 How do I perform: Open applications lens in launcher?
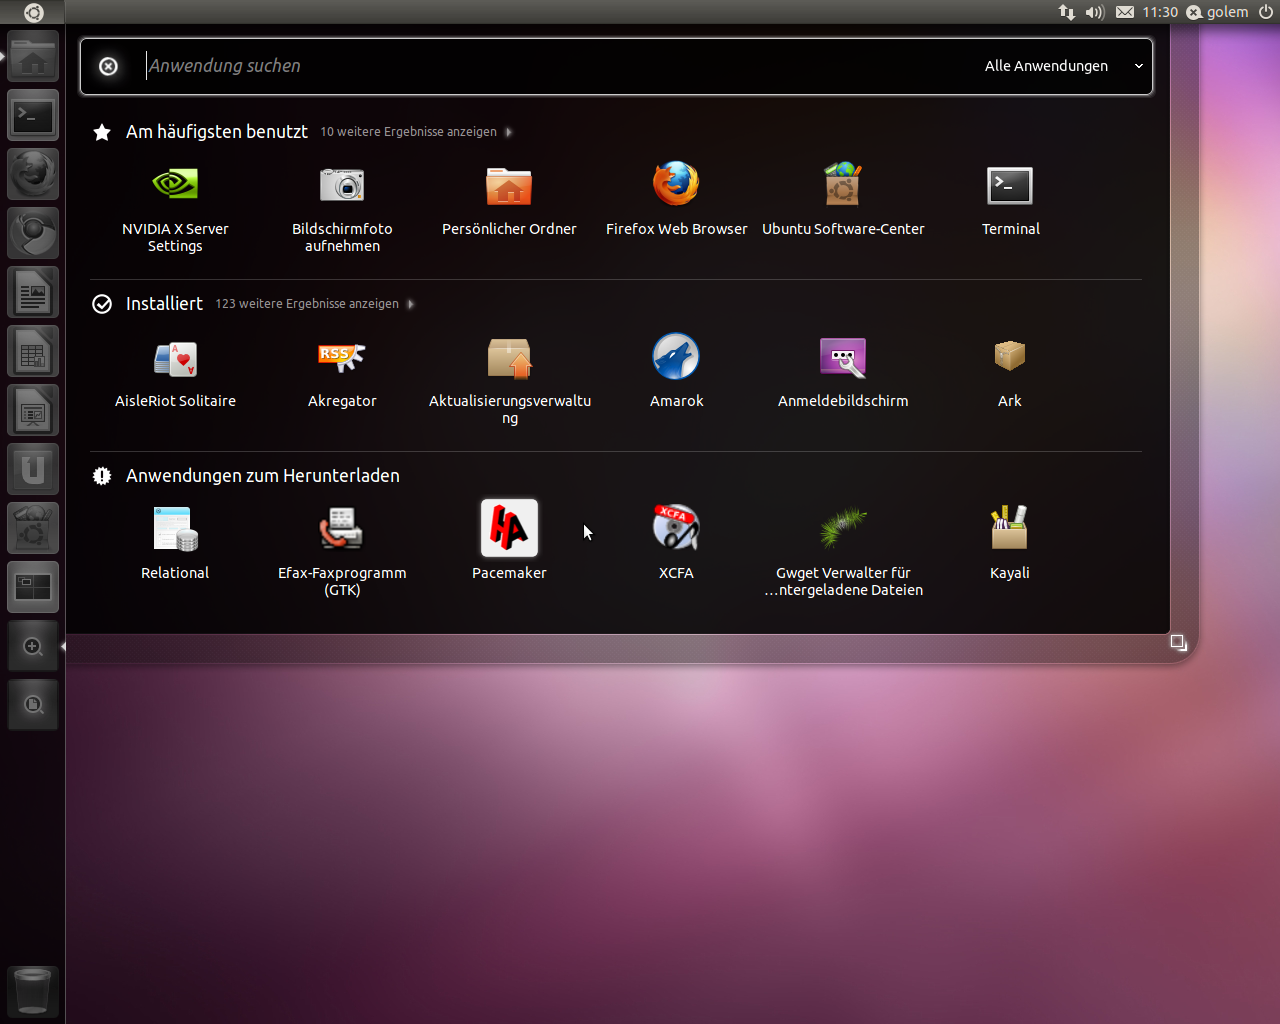(33, 647)
